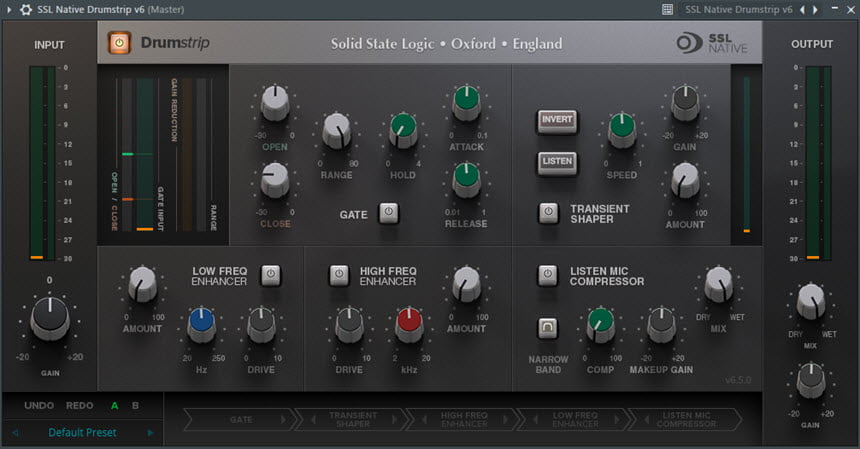The width and height of the screenshot is (860, 449).
Task: Select LOW FREQ ENHANCER block in processing order
Action: 575,420
